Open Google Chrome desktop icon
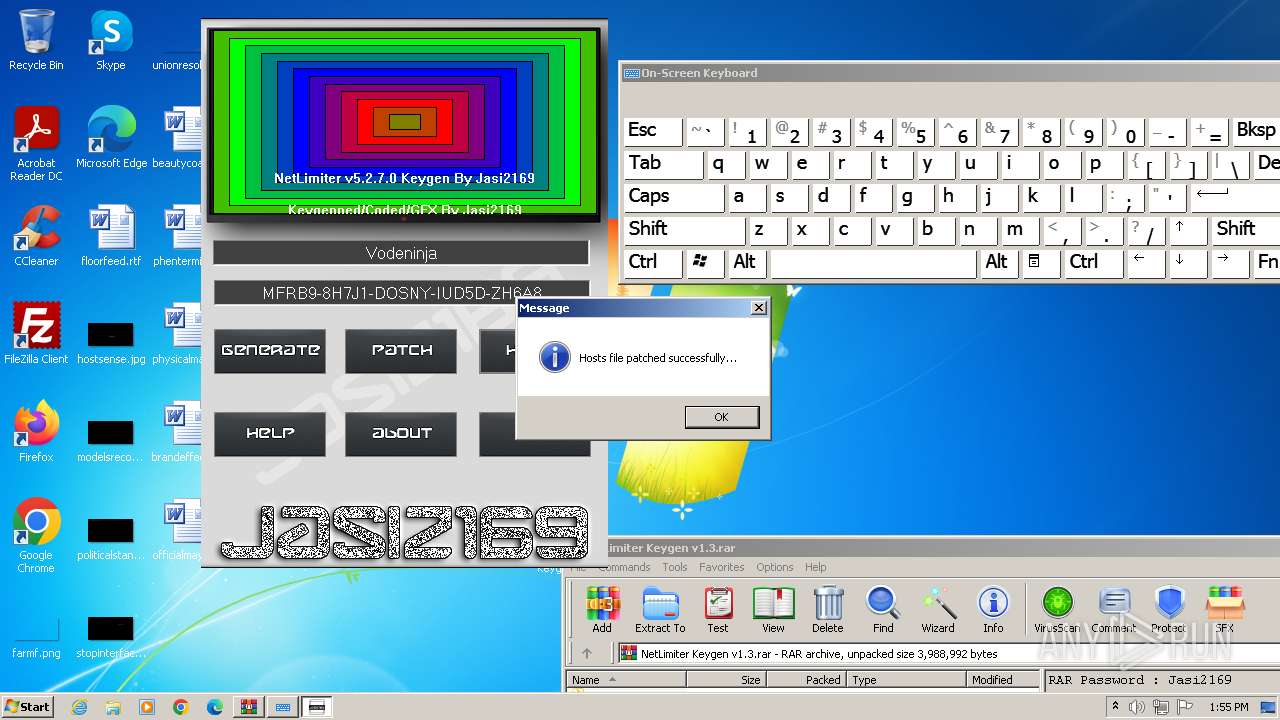Image resolution: width=1280 pixels, height=720 pixels. [x=36, y=536]
